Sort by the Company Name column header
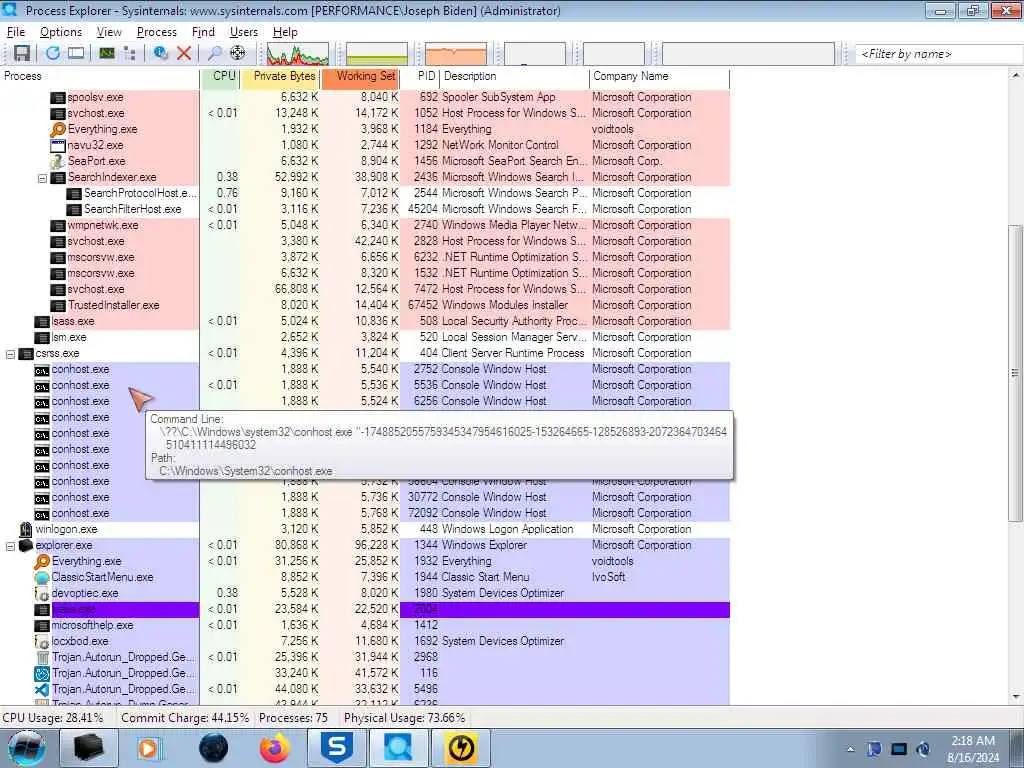The width and height of the screenshot is (1024, 768). coord(660,76)
